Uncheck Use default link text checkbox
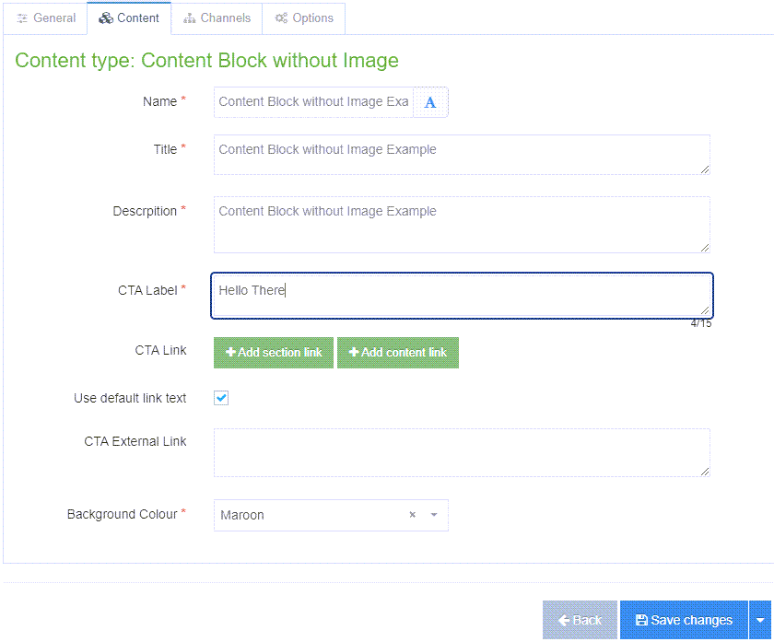 [222, 398]
